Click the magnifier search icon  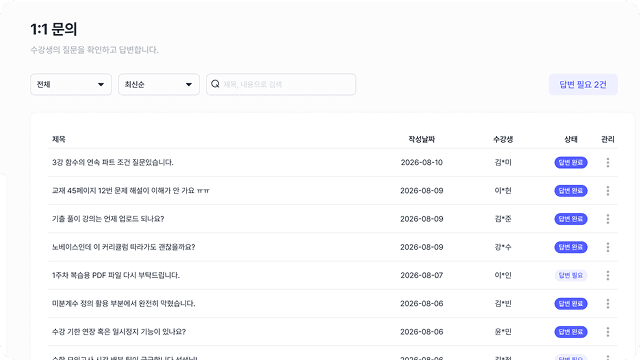215,84
